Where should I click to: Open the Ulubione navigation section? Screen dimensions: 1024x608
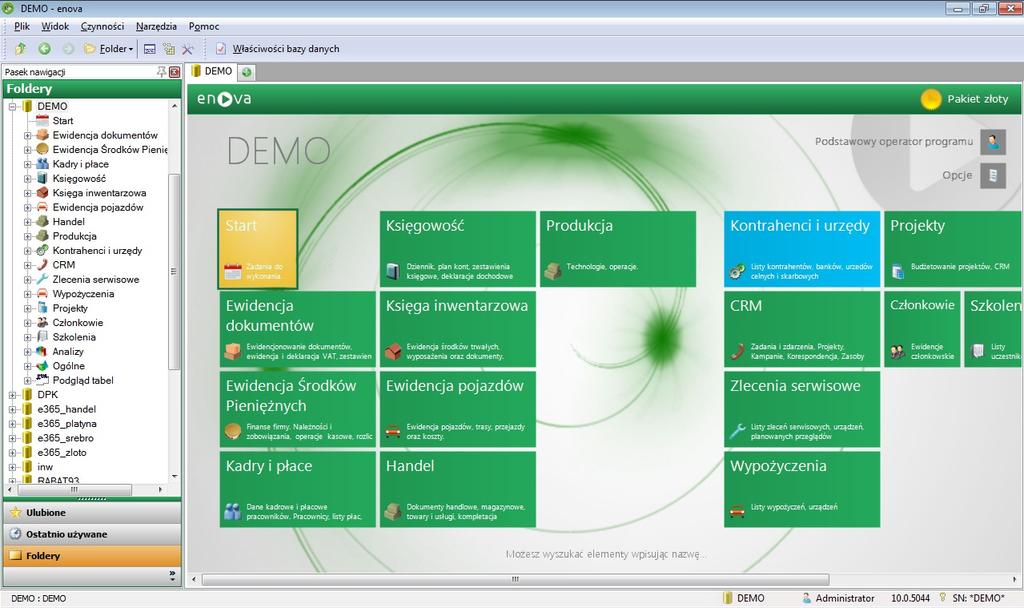pos(92,513)
